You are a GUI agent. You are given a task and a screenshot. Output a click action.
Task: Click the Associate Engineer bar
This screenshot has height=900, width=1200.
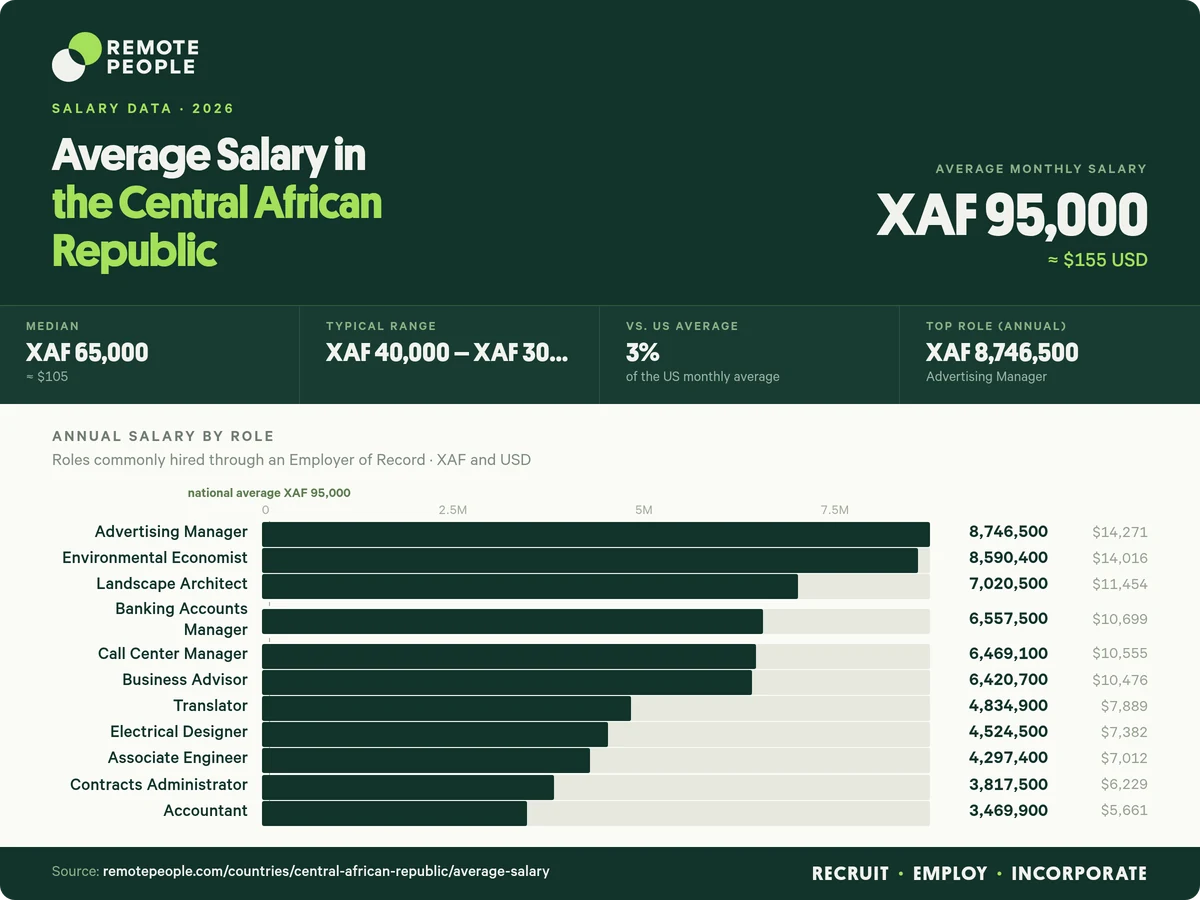click(426, 760)
